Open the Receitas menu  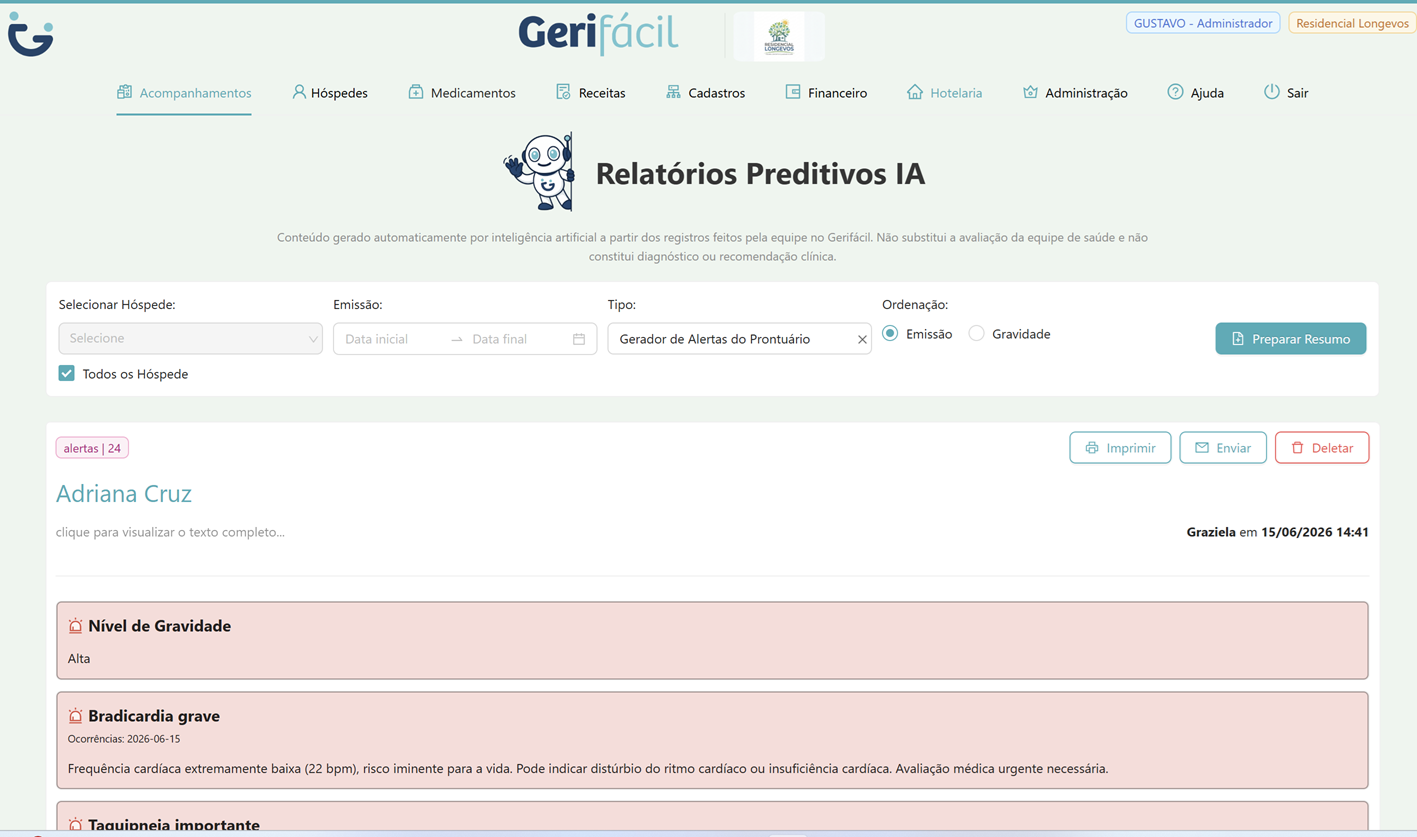(x=591, y=93)
